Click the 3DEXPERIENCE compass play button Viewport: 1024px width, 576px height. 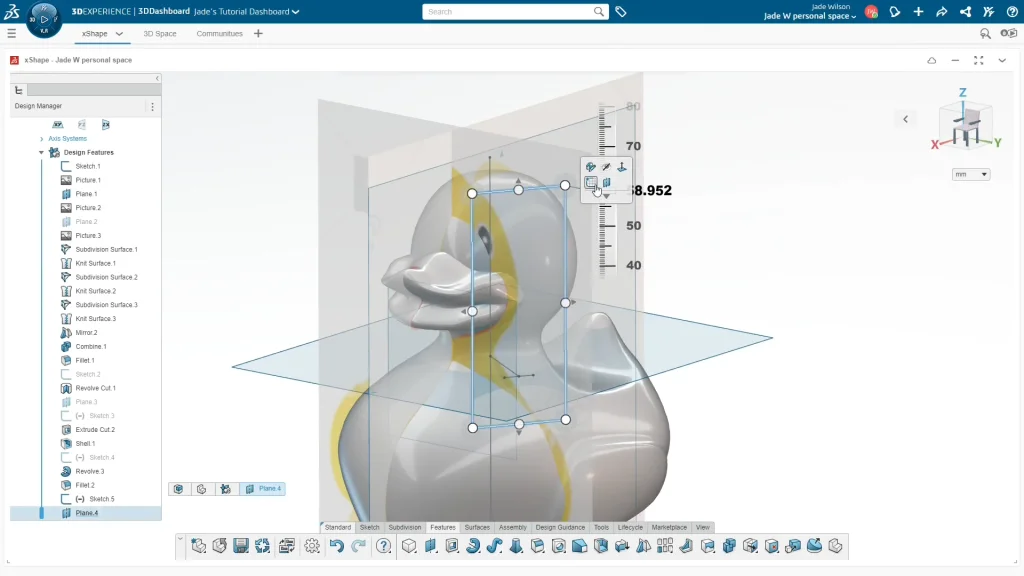pyautogui.click(x=44, y=19)
